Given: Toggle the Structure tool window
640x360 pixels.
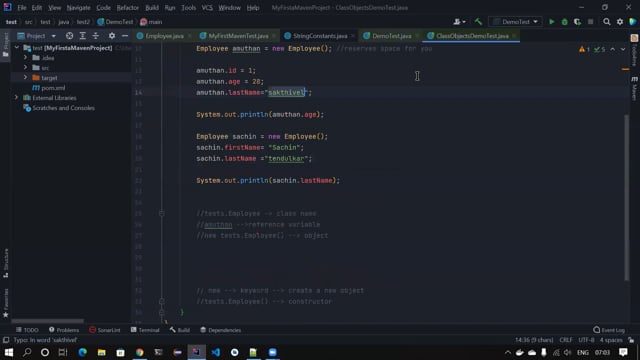Looking at the screenshot, I should click(x=6, y=263).
